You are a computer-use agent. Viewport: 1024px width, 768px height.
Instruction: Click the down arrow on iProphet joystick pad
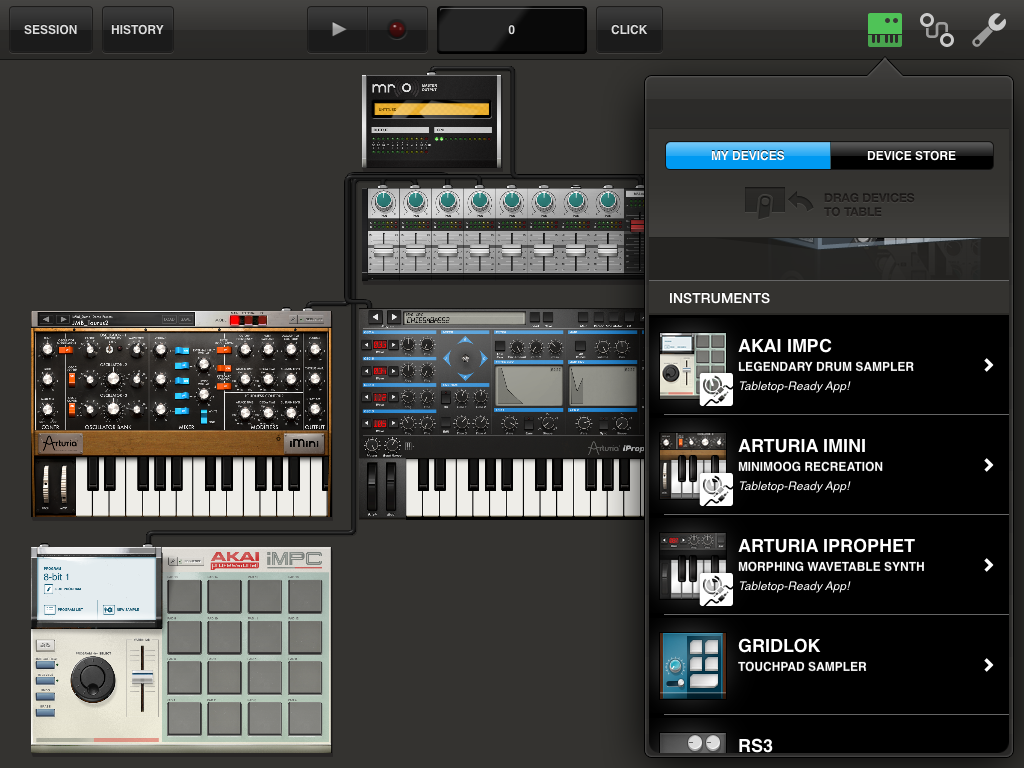tap(465, 377)
